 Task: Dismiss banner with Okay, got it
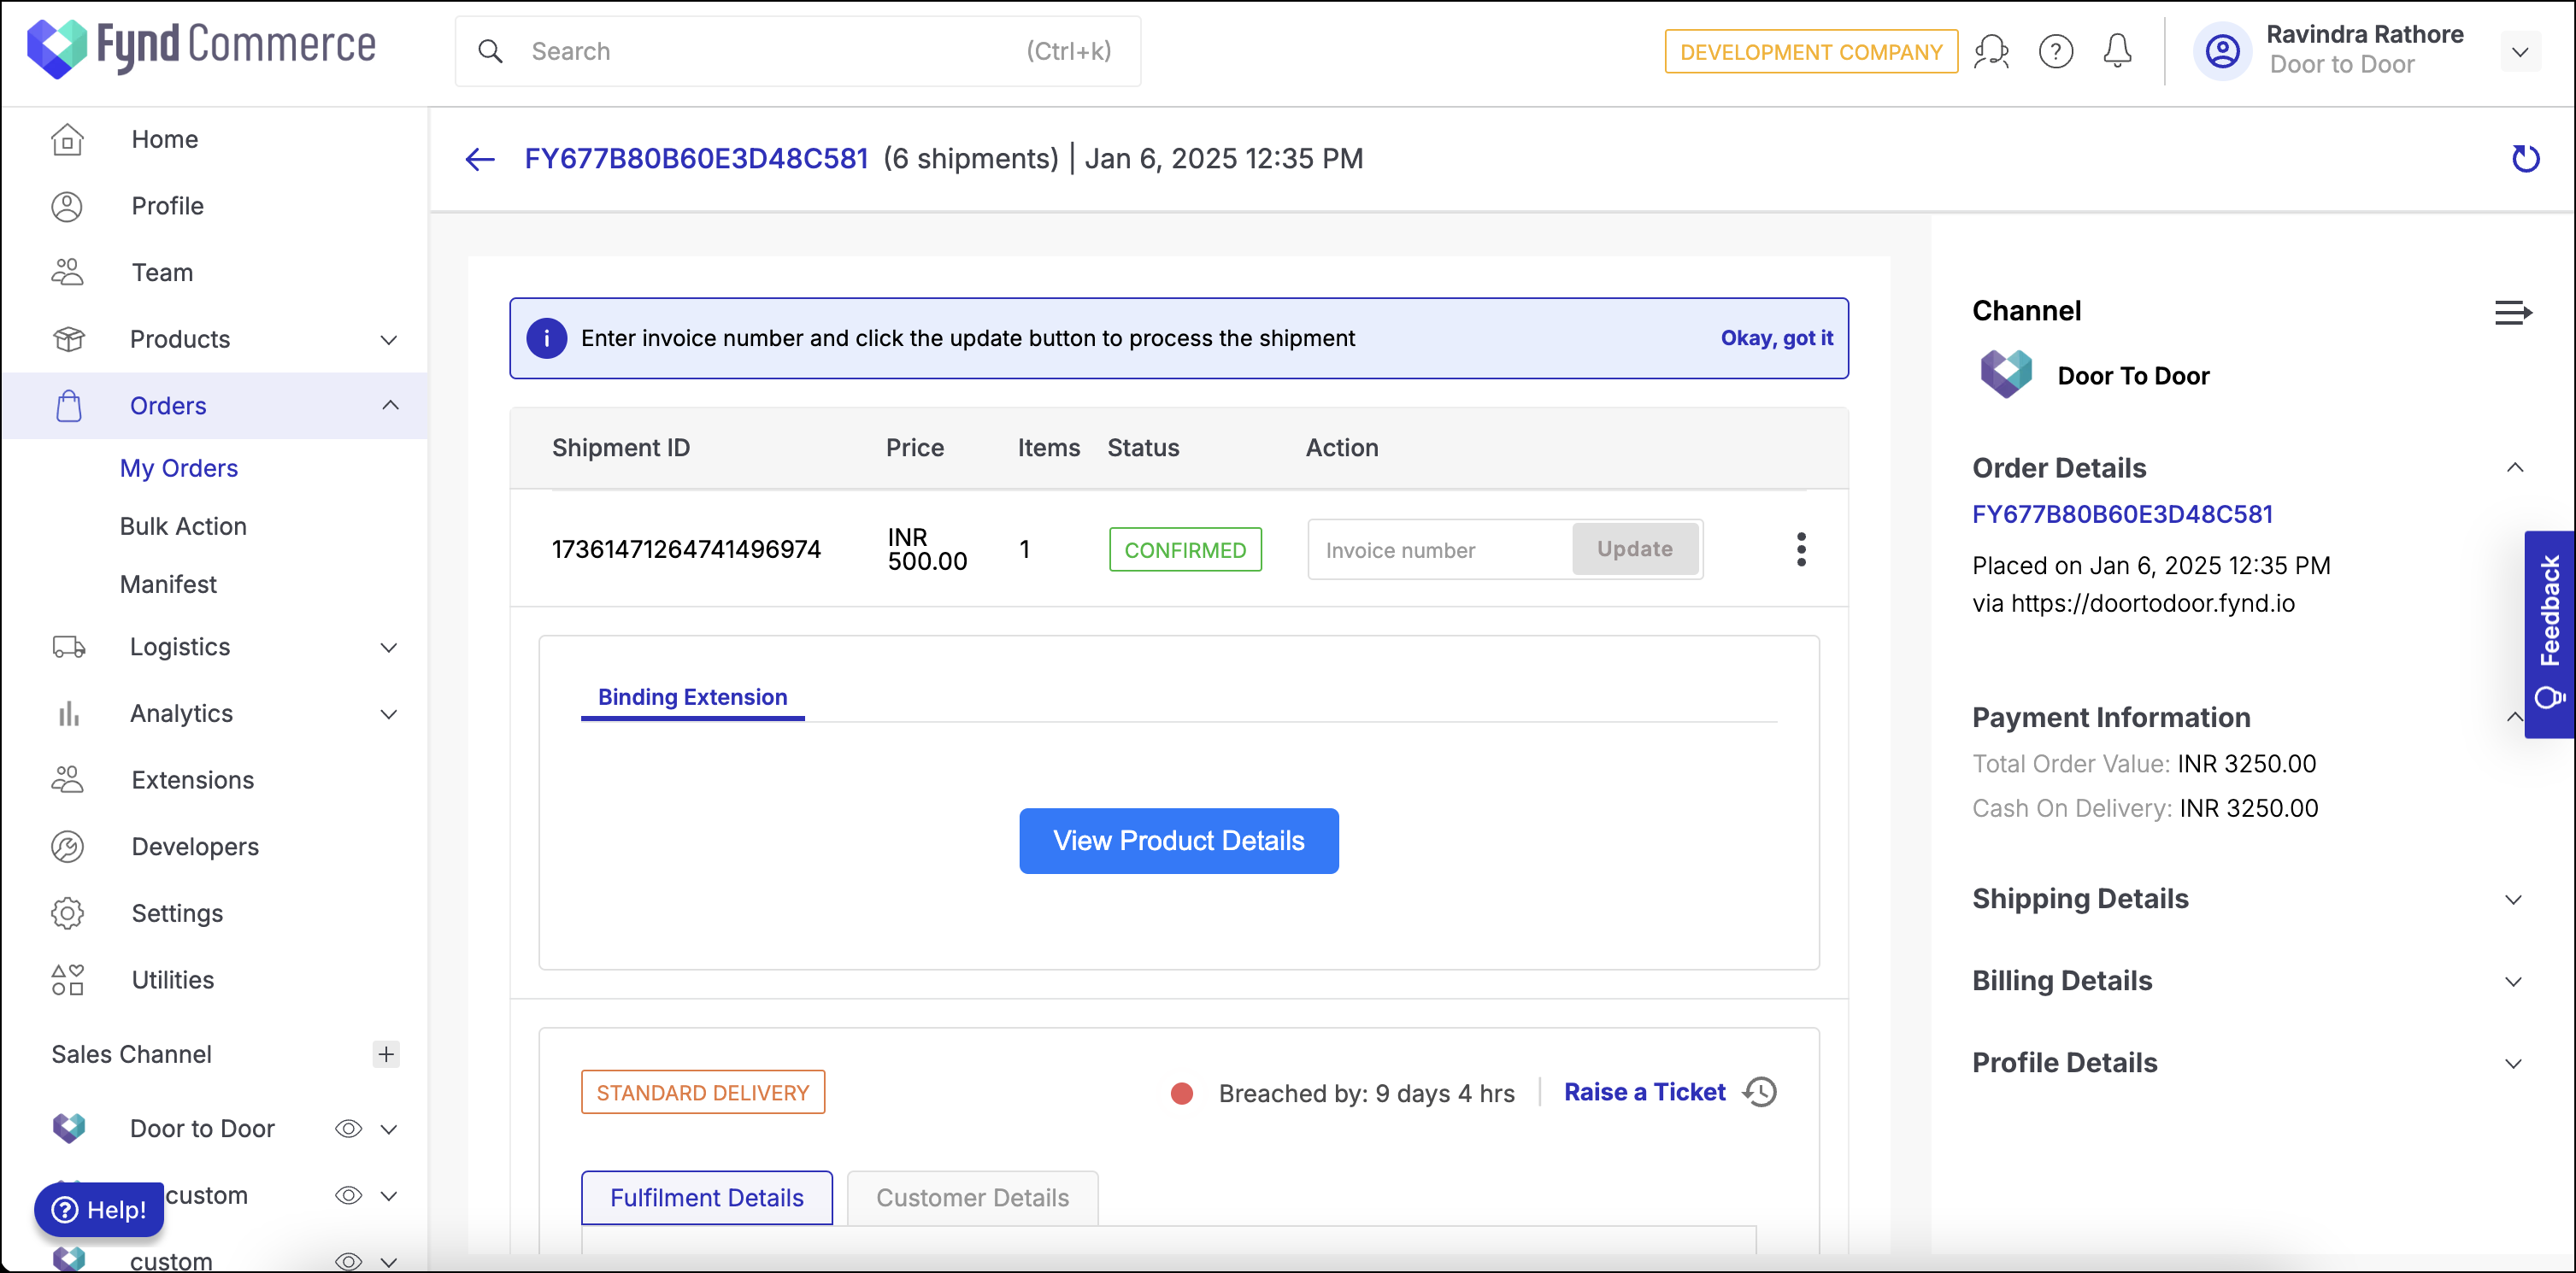click(1776, 338)
